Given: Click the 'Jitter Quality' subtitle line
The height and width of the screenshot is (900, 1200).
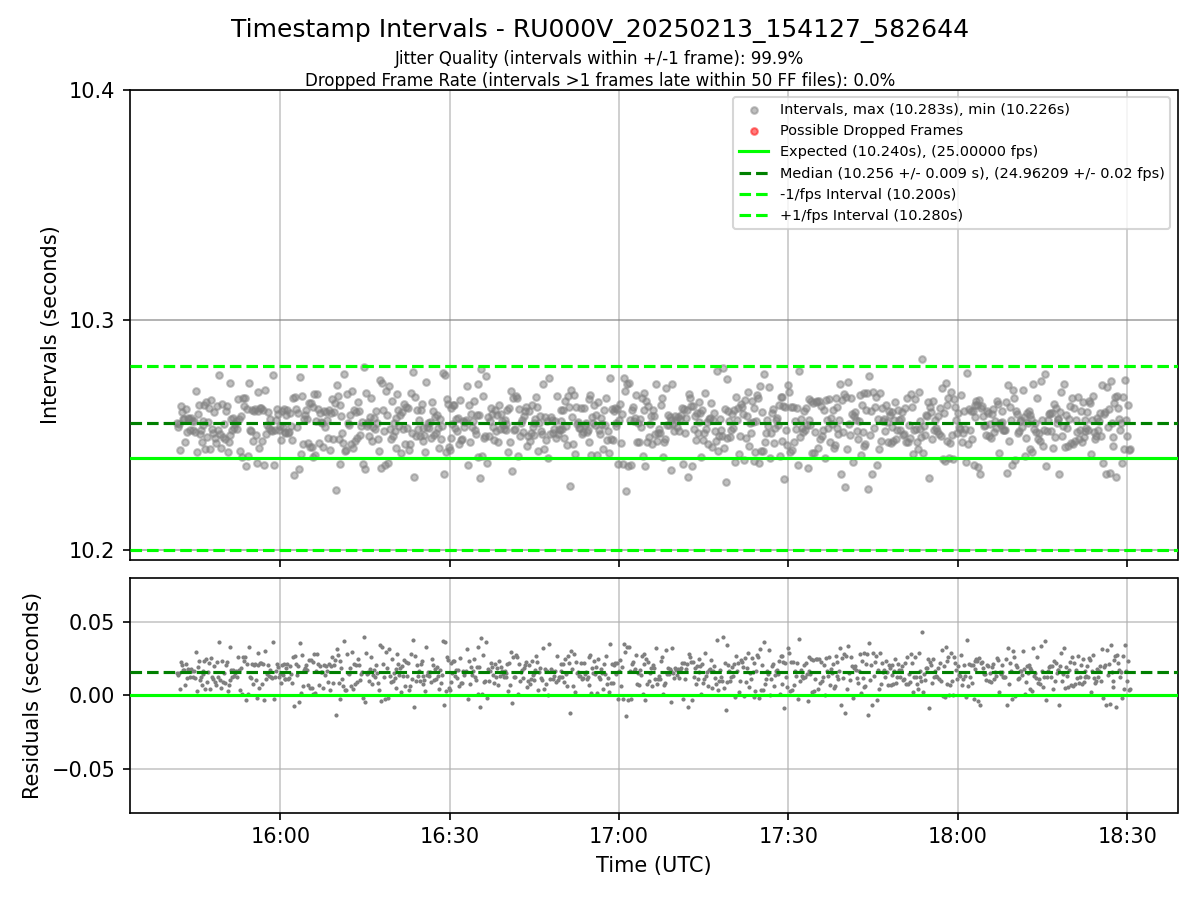Looking at the screenshot, I should (x=599, y=58).
